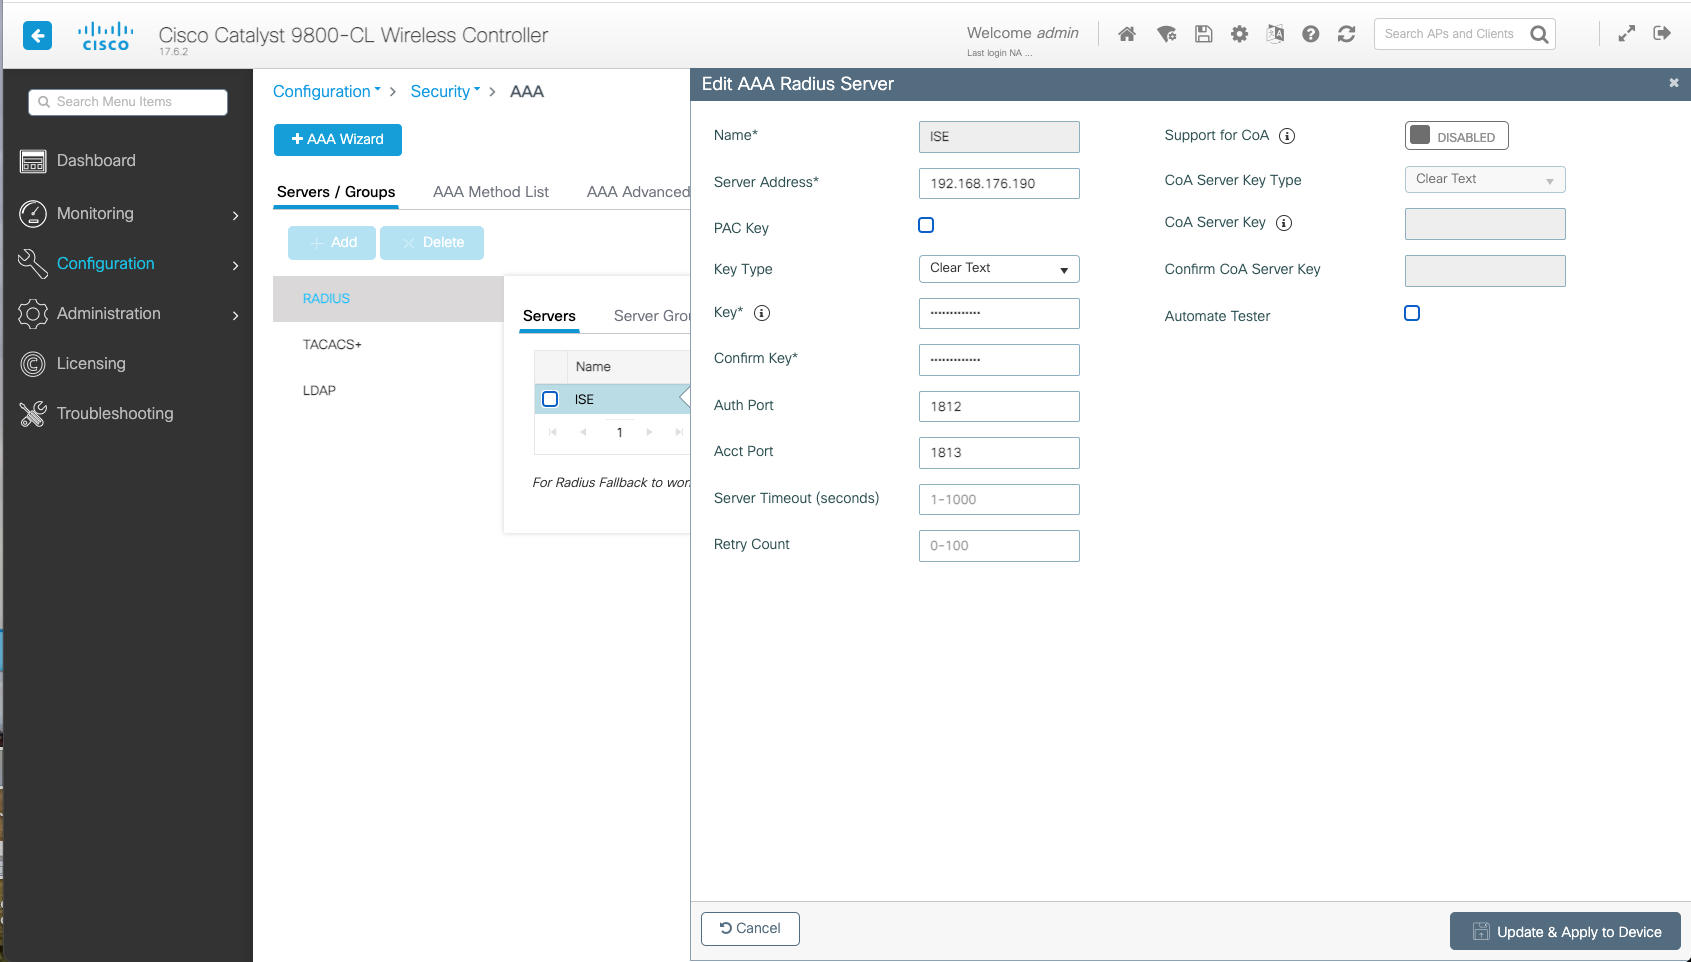Click the Troubleshooting tools icon
Viewport: 1691px width, 962px height.
point(33,414)
